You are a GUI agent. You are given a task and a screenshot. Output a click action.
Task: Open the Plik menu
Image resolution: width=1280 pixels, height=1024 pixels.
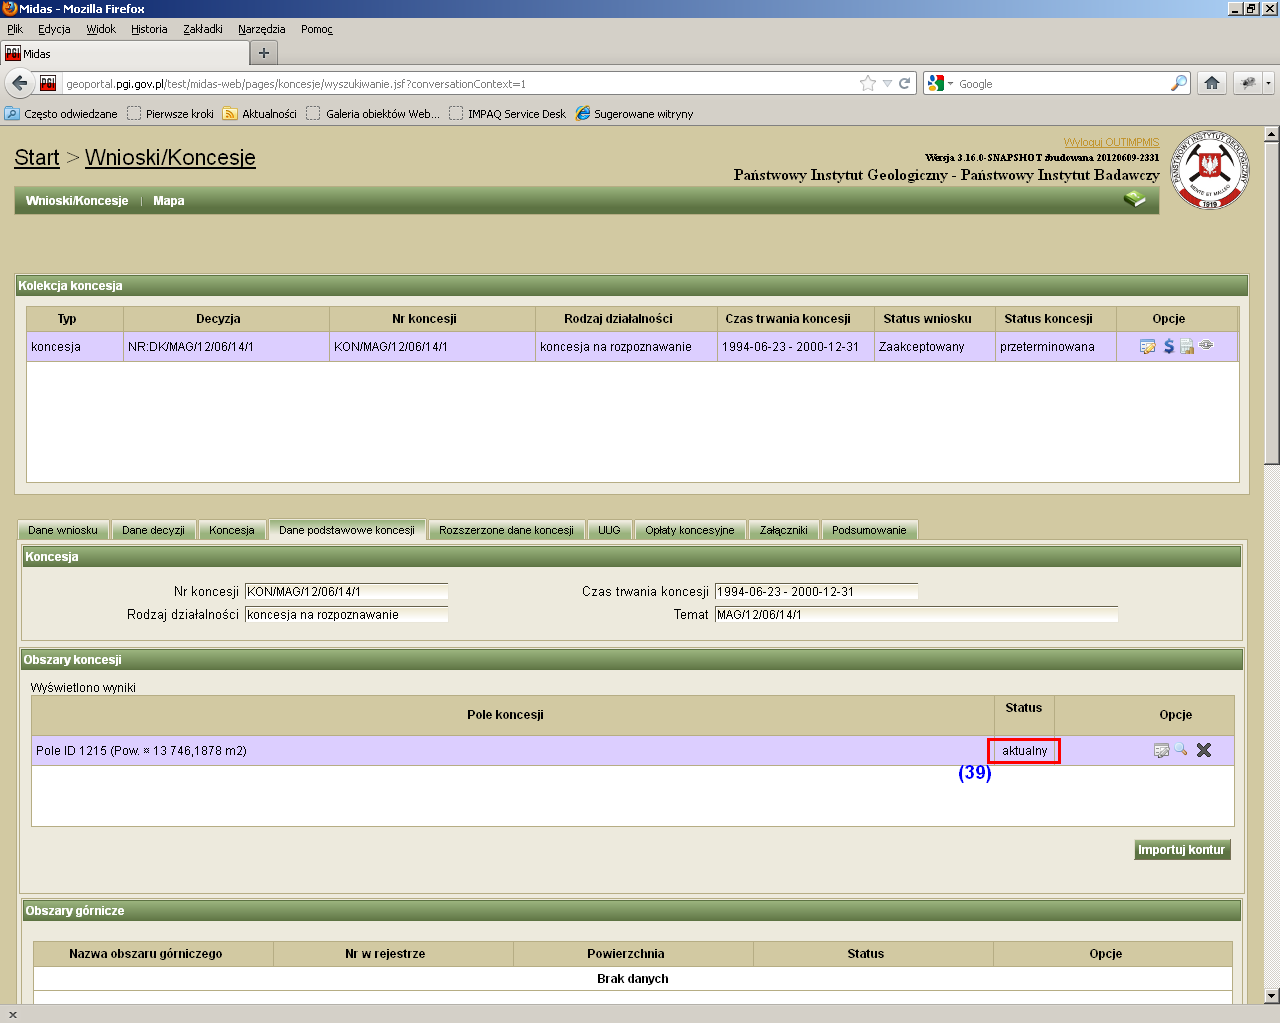15,29
